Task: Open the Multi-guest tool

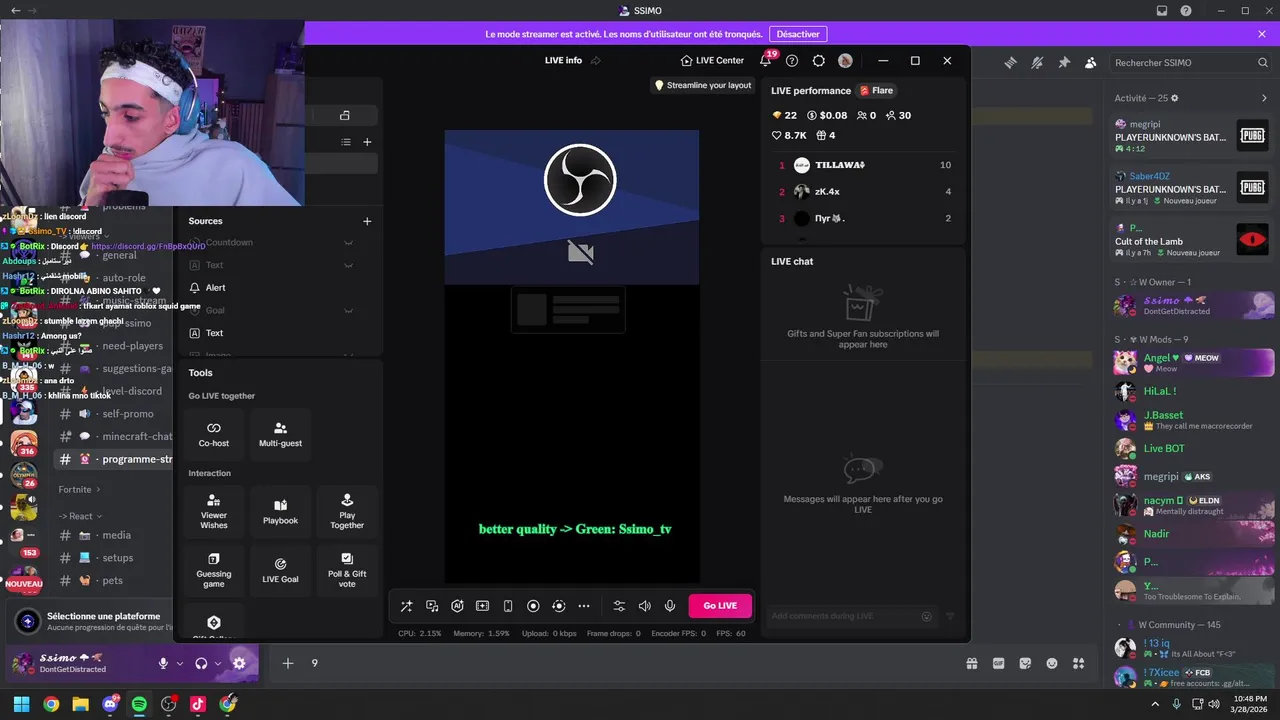Action: [280, 434]
